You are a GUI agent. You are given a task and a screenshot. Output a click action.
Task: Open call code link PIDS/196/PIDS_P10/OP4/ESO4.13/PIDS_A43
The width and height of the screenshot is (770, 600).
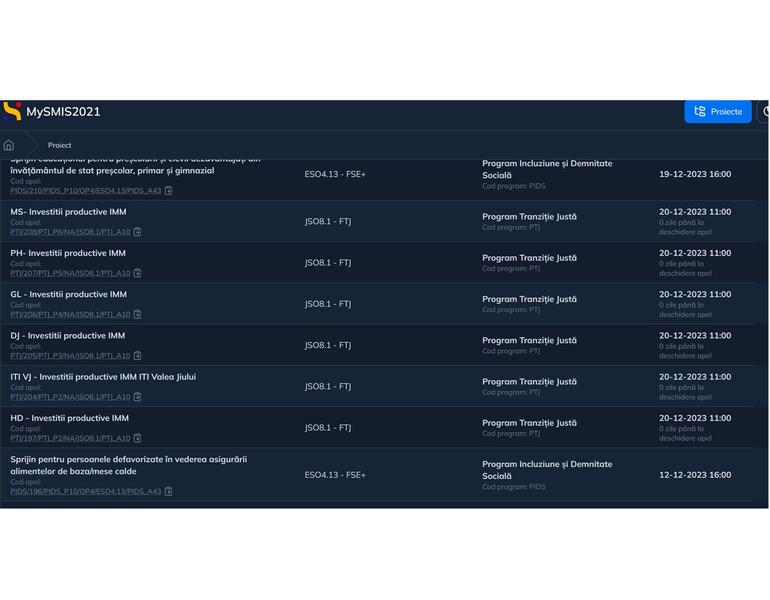coord(85,491)
